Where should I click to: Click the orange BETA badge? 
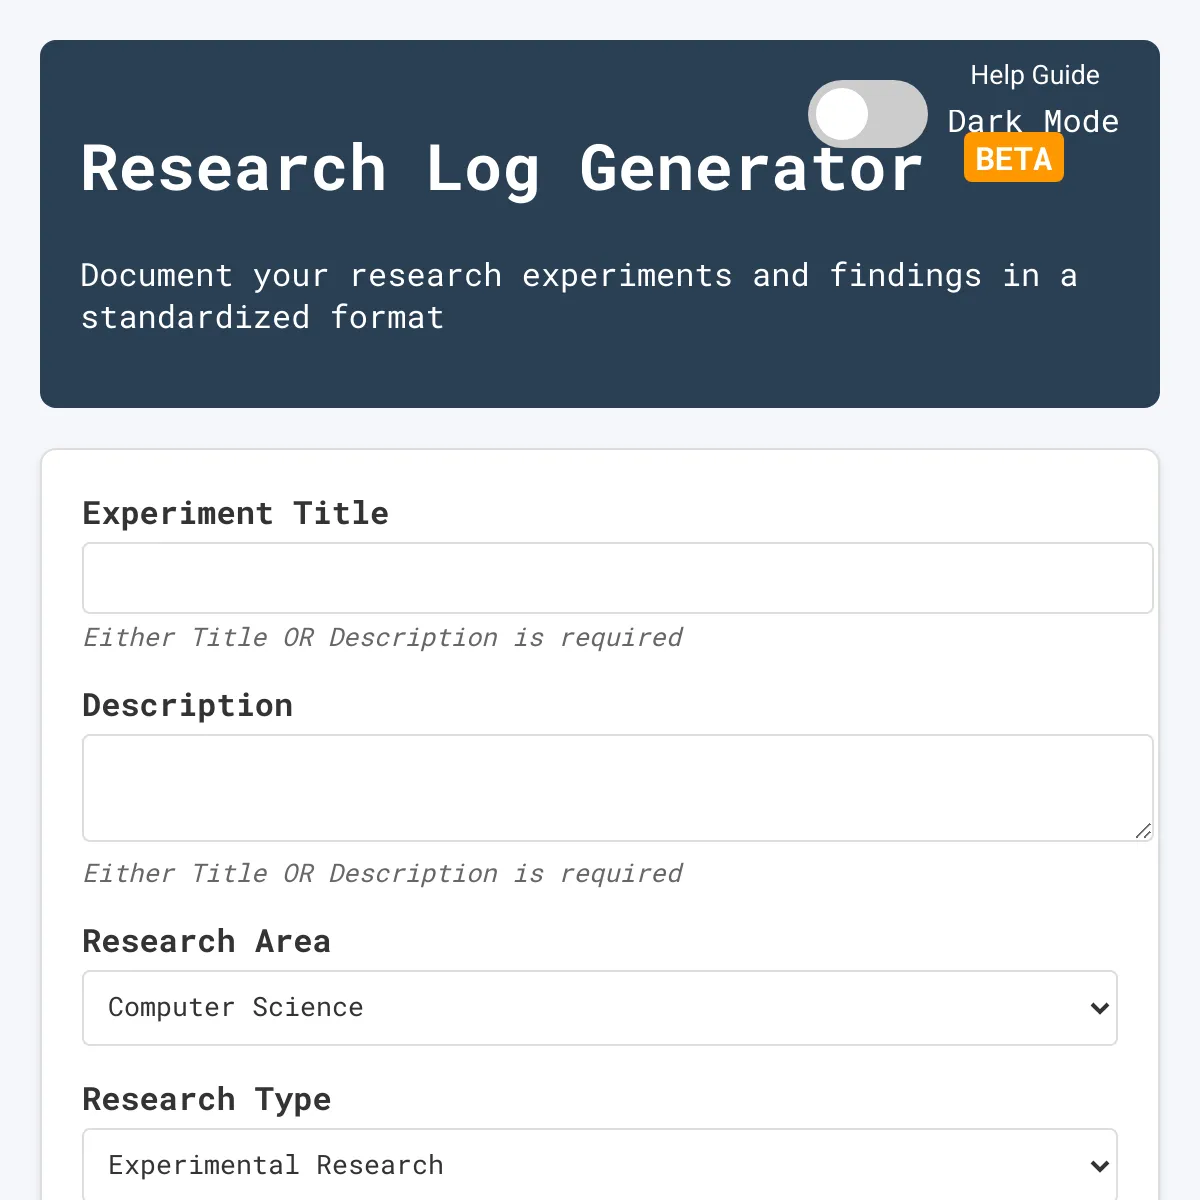1013,160
